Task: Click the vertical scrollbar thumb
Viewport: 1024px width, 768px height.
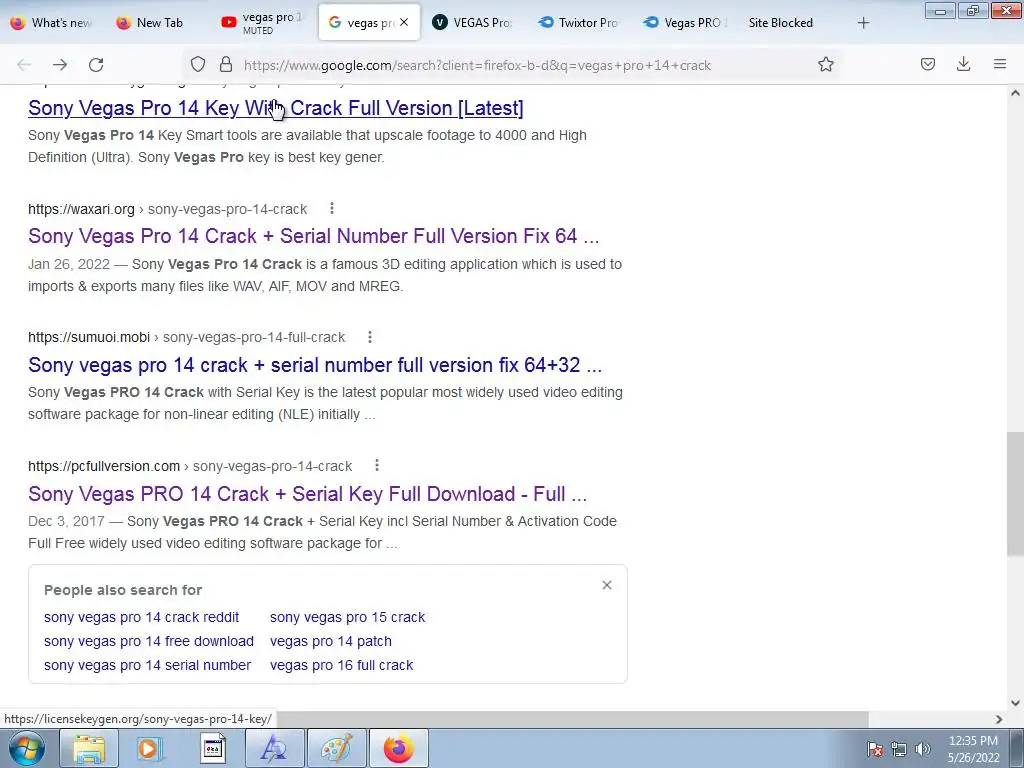Action: (1015, 494)
